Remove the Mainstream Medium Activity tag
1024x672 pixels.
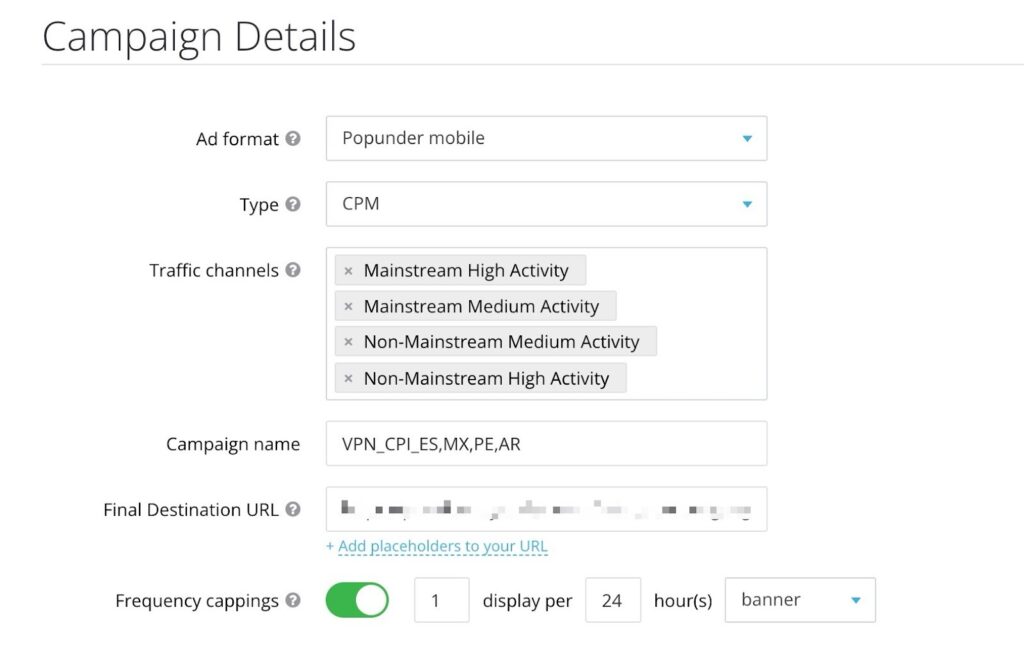coord(348,307)
